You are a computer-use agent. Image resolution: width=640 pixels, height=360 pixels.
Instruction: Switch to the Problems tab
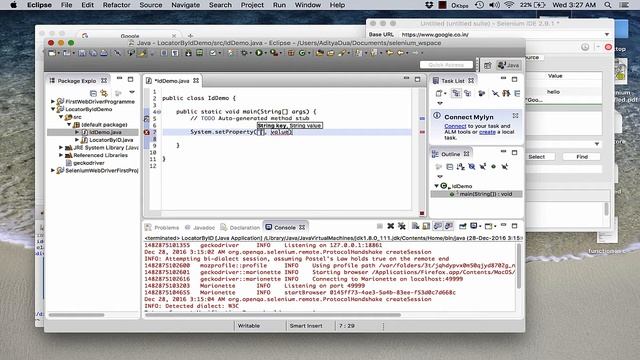(162, 227)
